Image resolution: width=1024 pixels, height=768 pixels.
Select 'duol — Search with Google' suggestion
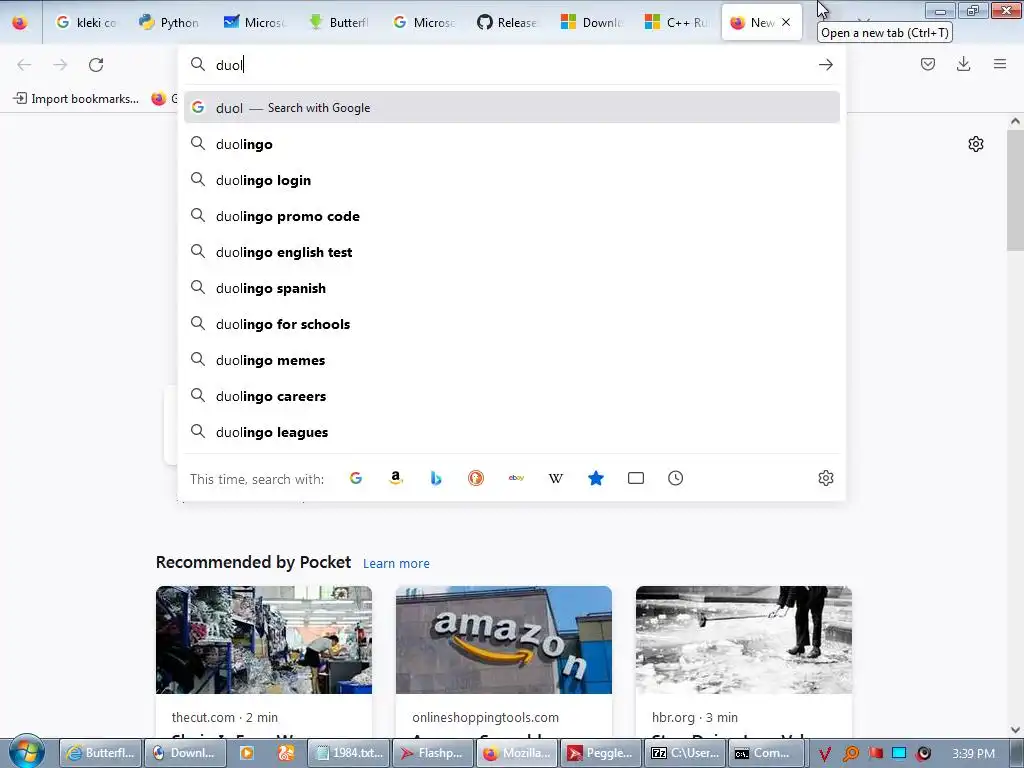[511, 108]
